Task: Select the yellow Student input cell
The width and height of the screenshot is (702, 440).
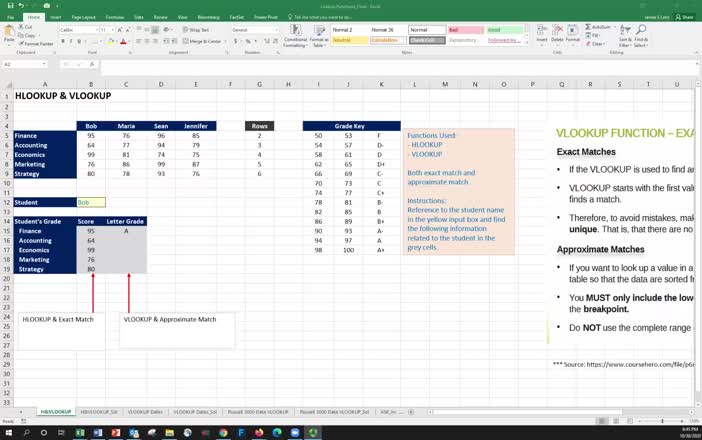Action: pyautogui.click(x=91, y=202)
